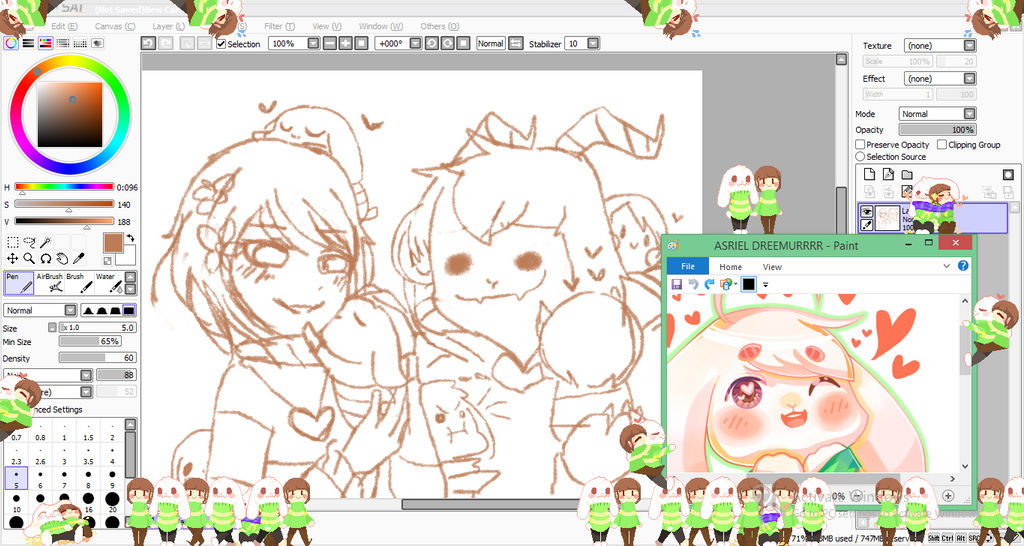This screenshot has height=546, width=1024.
Task: Select the zoom magnifier tool
Action: click(29, 259)
